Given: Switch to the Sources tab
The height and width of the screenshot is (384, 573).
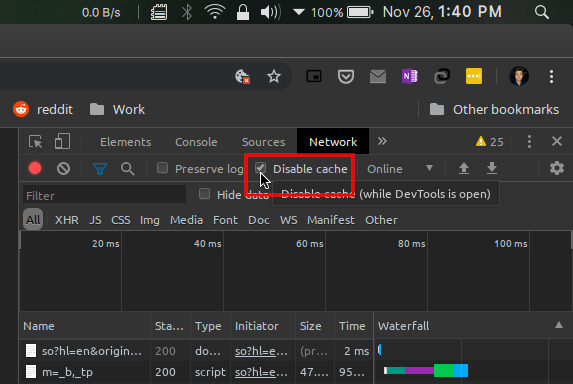Looking at the screenshot, I should [x=263, y=142].
